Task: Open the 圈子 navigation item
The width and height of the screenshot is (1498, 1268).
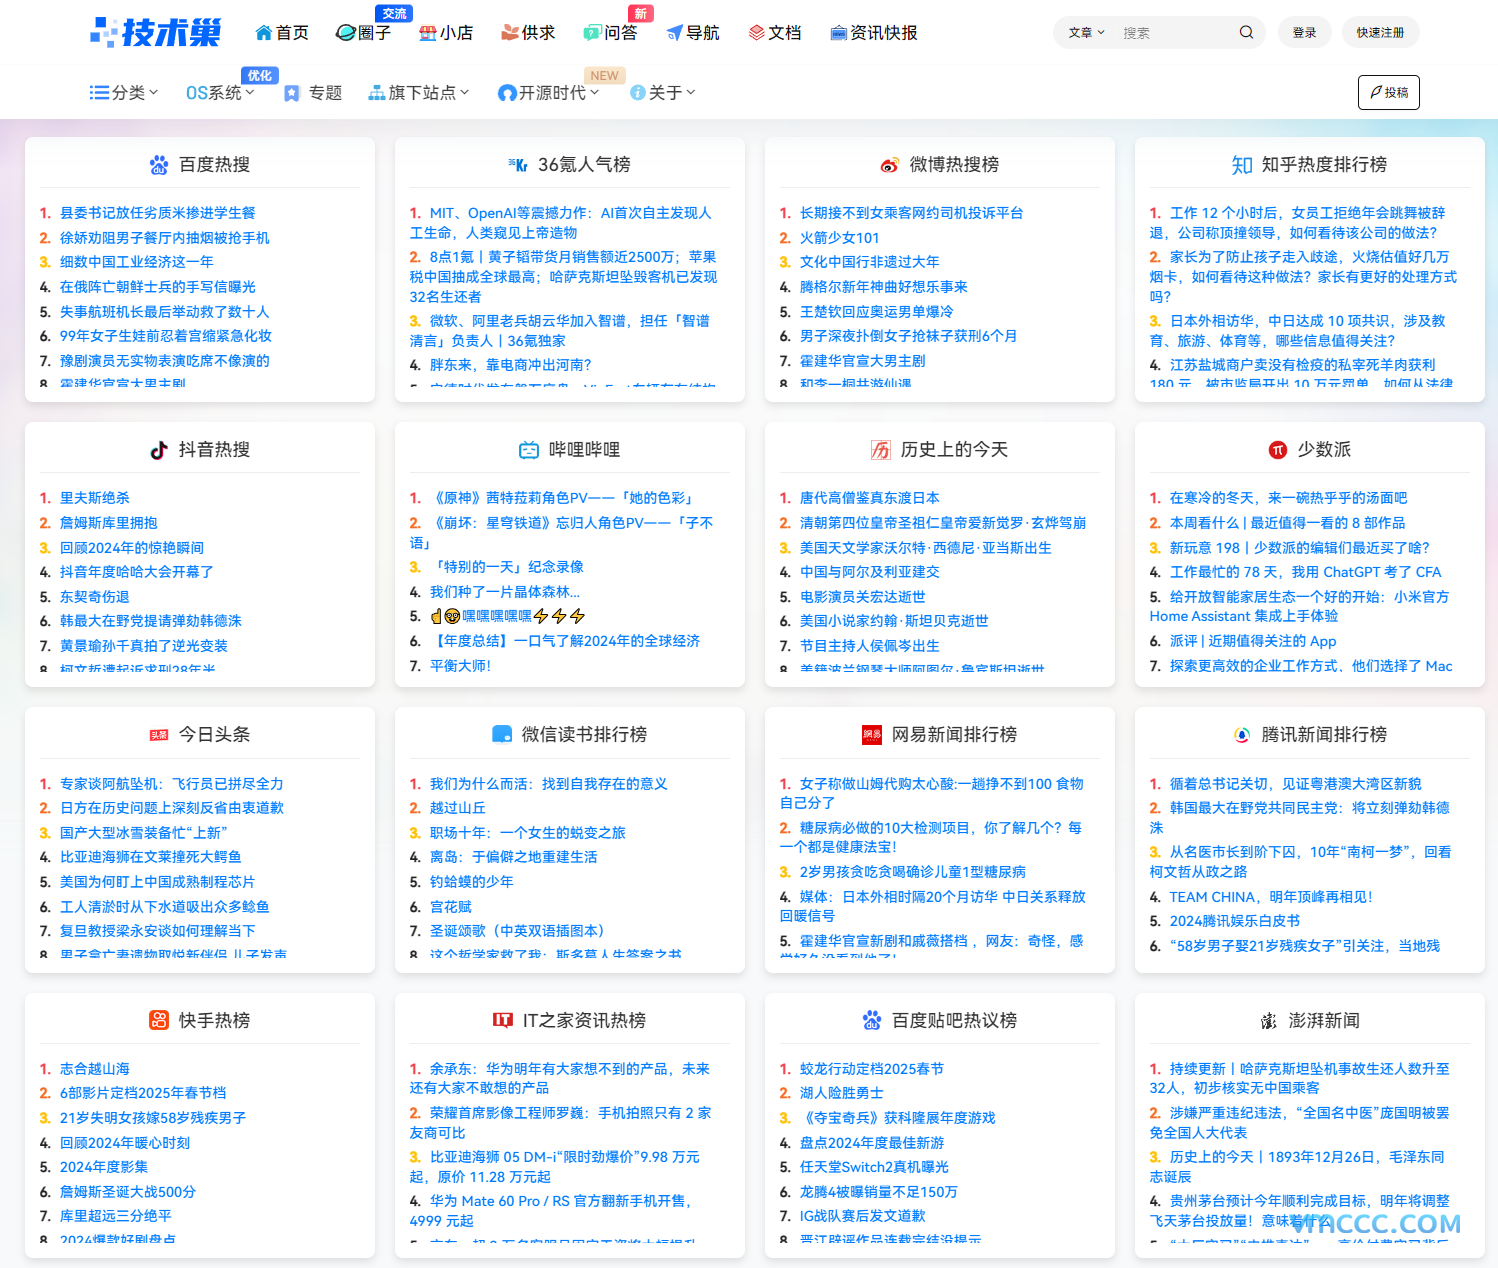Action: click(x=374, y=33)
